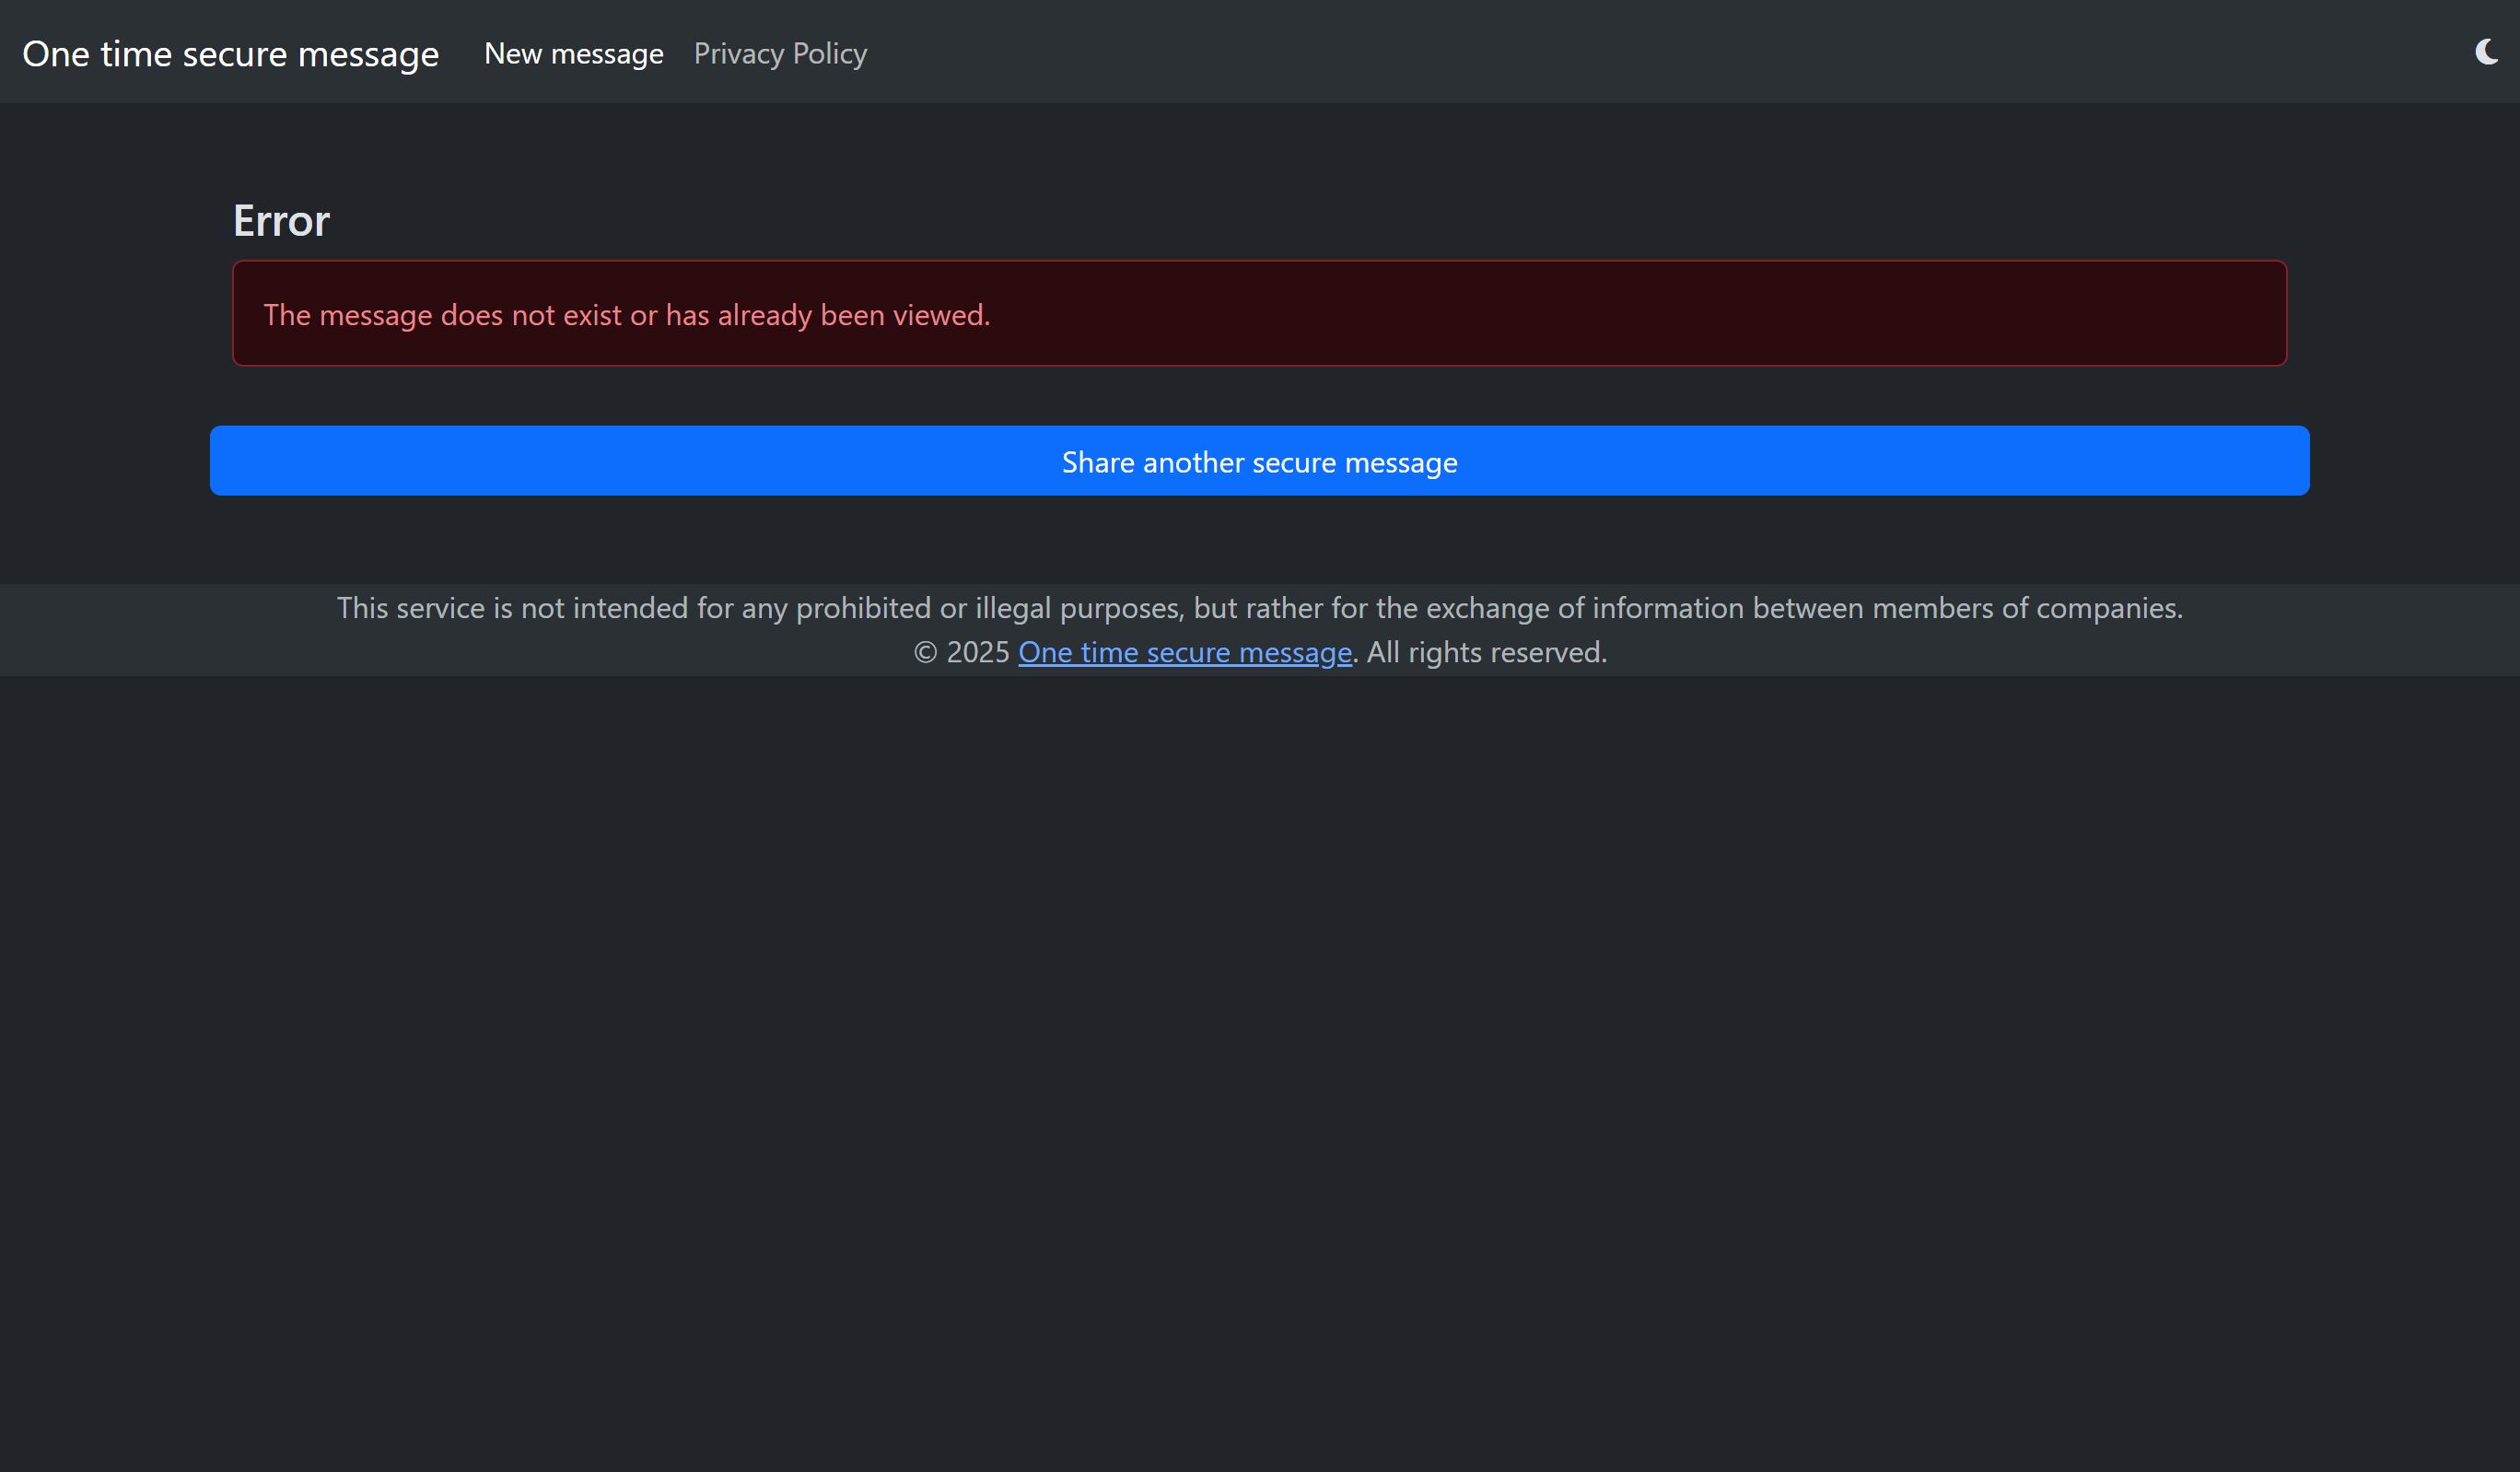
Task: Click the One time secure message navbar brand
Action: pos(230,54)
